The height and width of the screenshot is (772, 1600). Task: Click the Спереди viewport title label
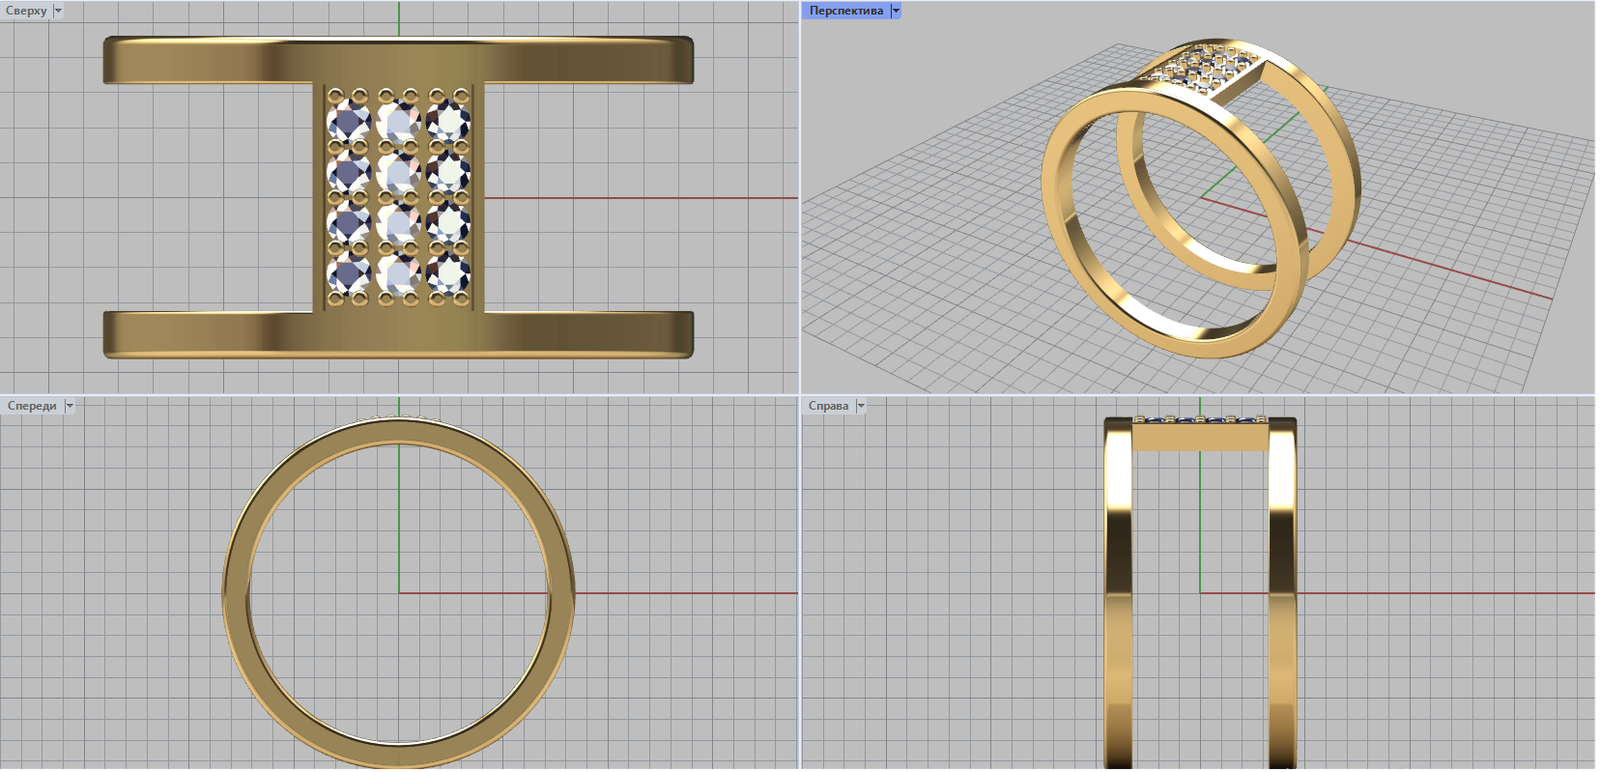tap(32, 406)
